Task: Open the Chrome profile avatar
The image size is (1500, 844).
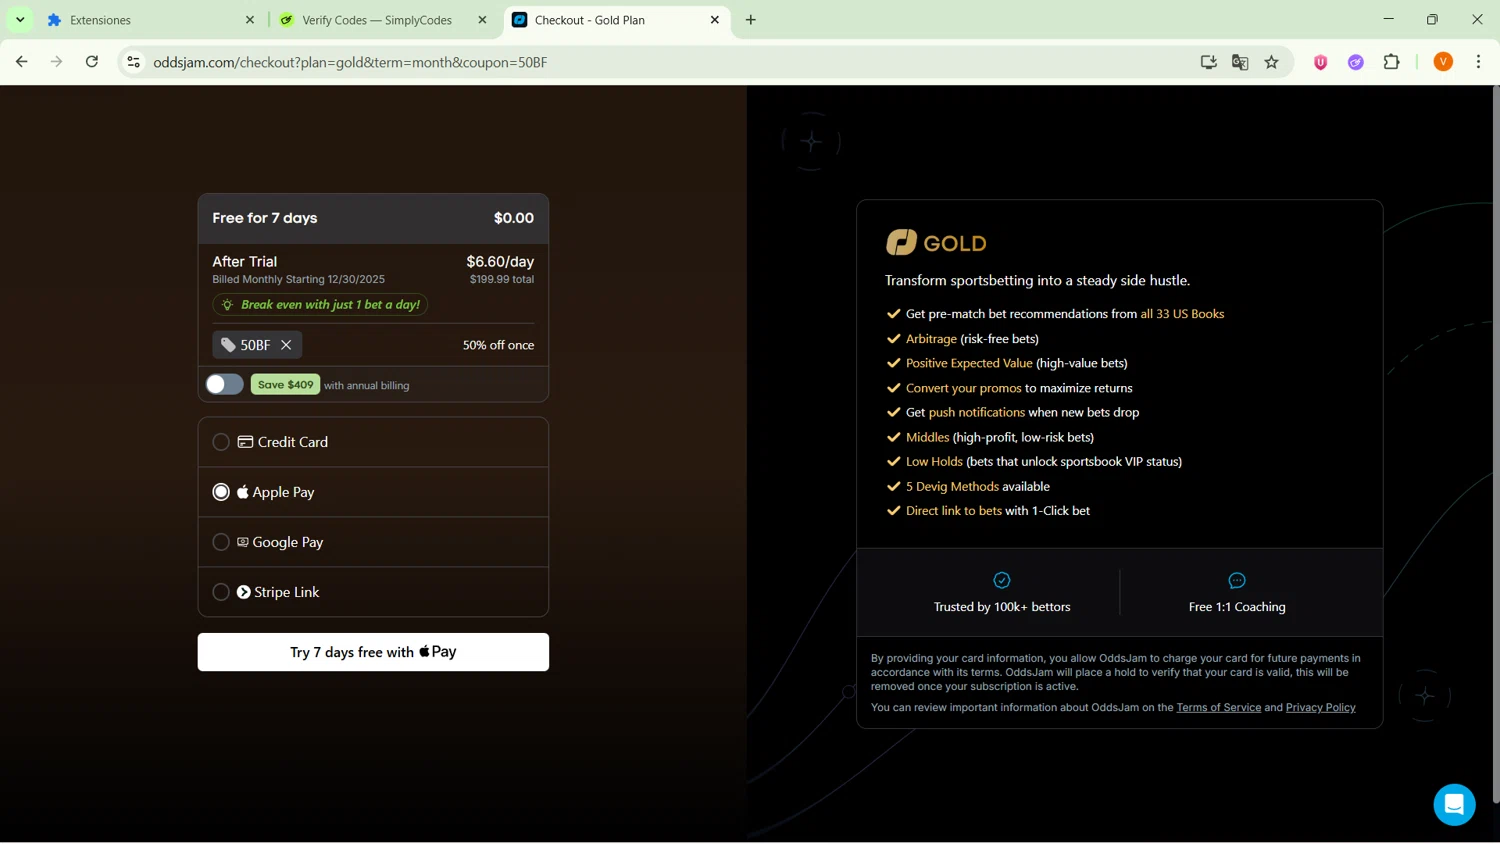Action: point(1443,62)
